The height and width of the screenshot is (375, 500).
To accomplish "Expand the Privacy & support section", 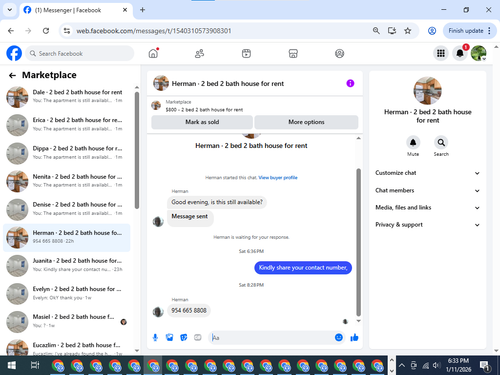I will tap(428, 225).
